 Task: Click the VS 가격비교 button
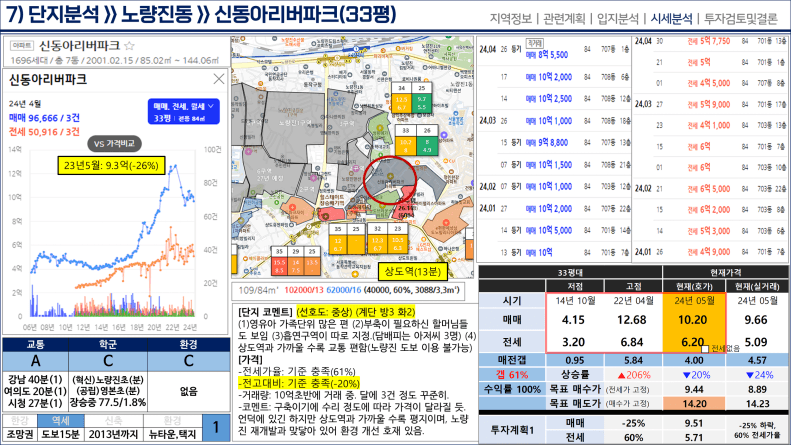114,143
